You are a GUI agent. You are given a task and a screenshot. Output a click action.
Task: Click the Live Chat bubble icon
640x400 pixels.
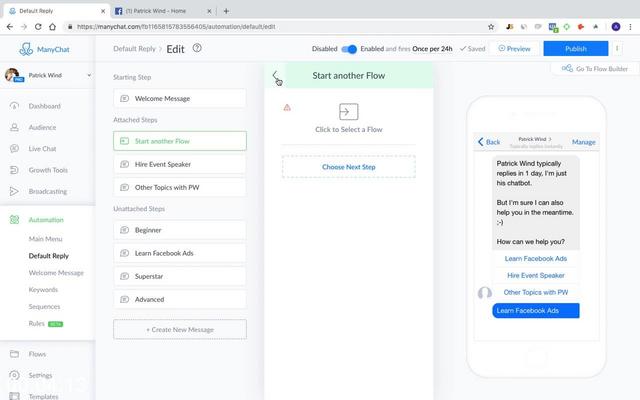pyautogui.click(x=14, y=148)
